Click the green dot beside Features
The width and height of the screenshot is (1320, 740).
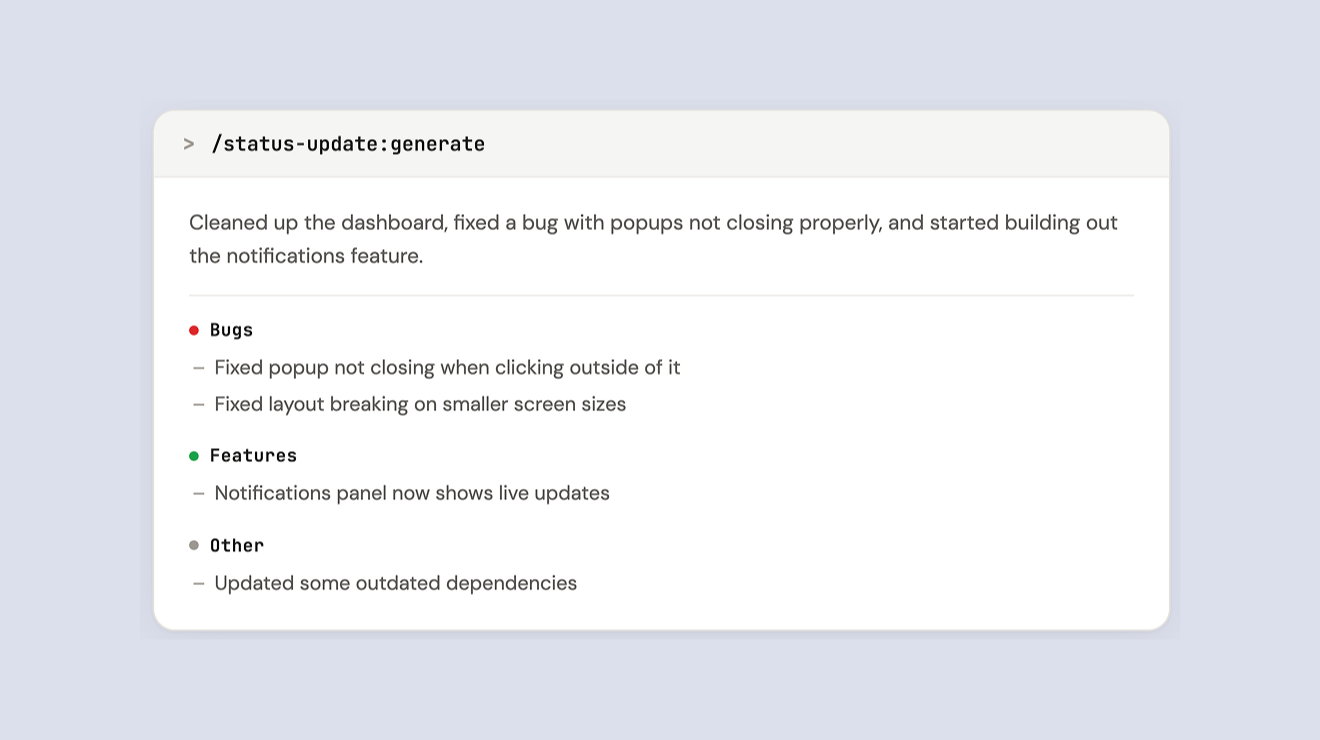[x=194, y=456]
